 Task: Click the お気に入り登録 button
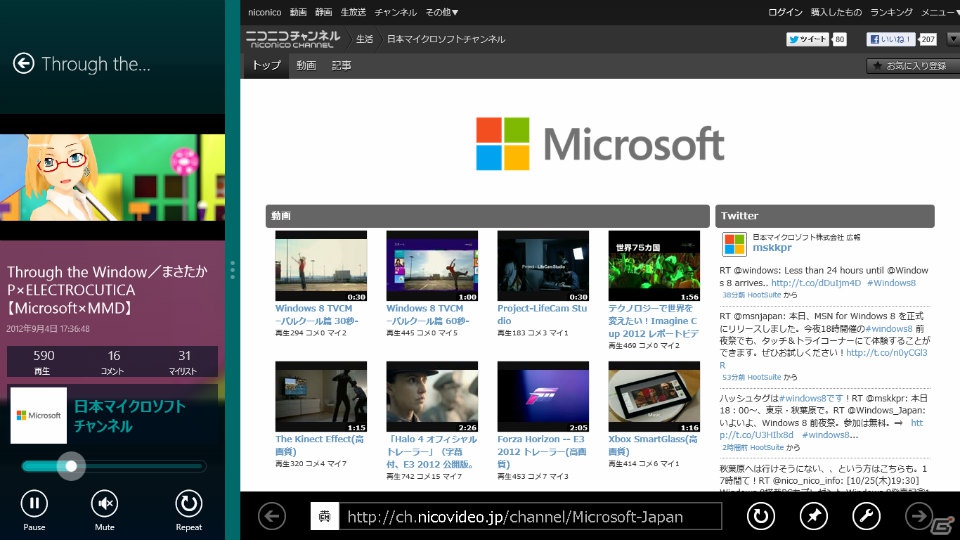pos(913,66)
